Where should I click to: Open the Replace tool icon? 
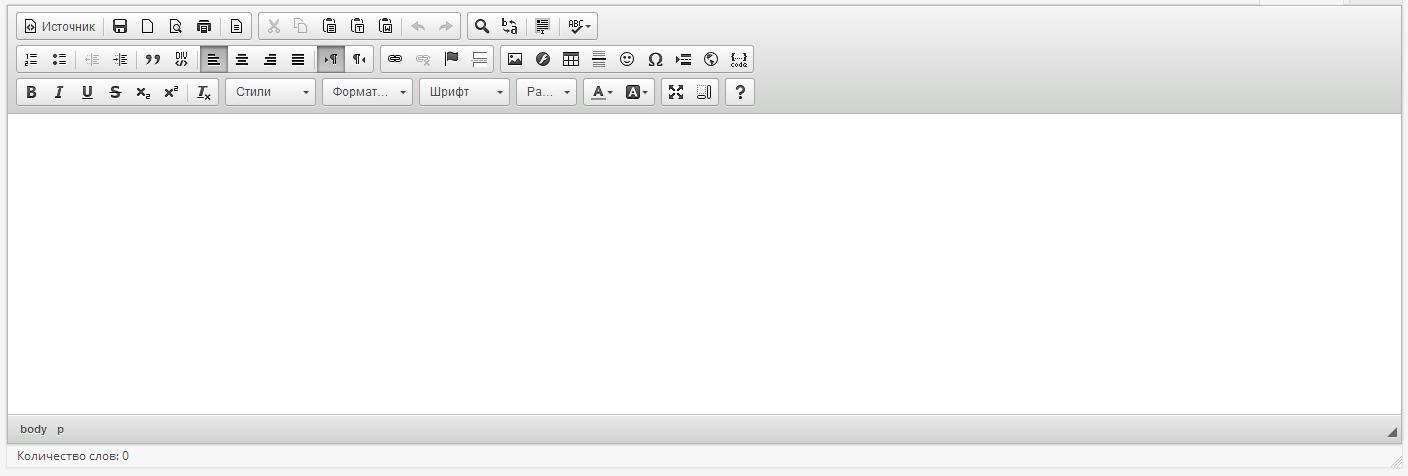510,27
